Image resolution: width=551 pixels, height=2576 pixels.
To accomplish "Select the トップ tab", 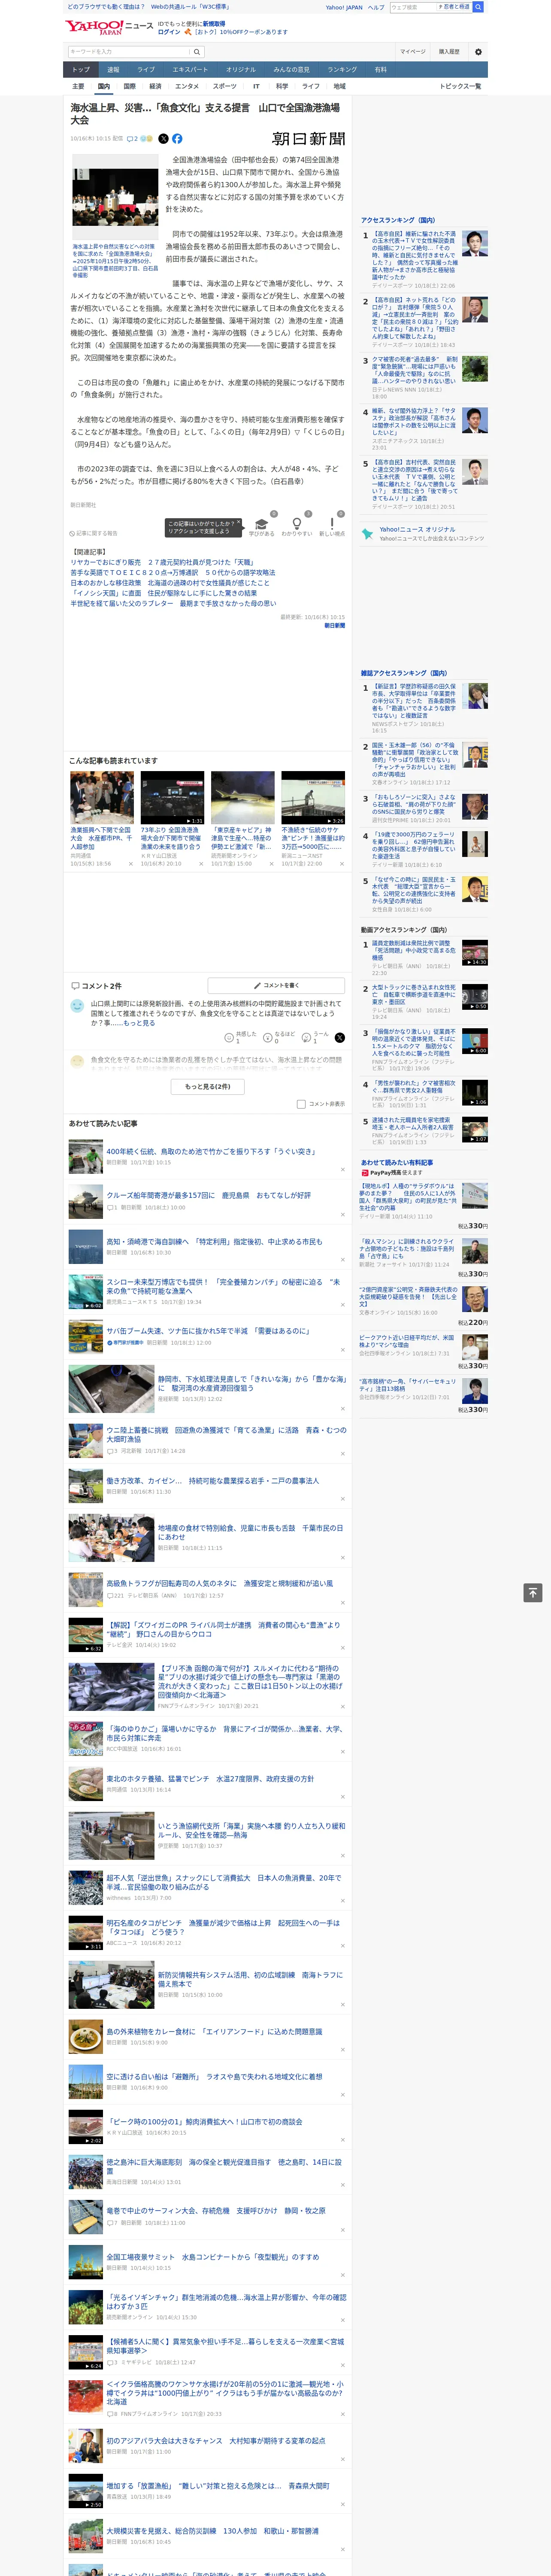I will pyautogui.click(x=81, y=70).
